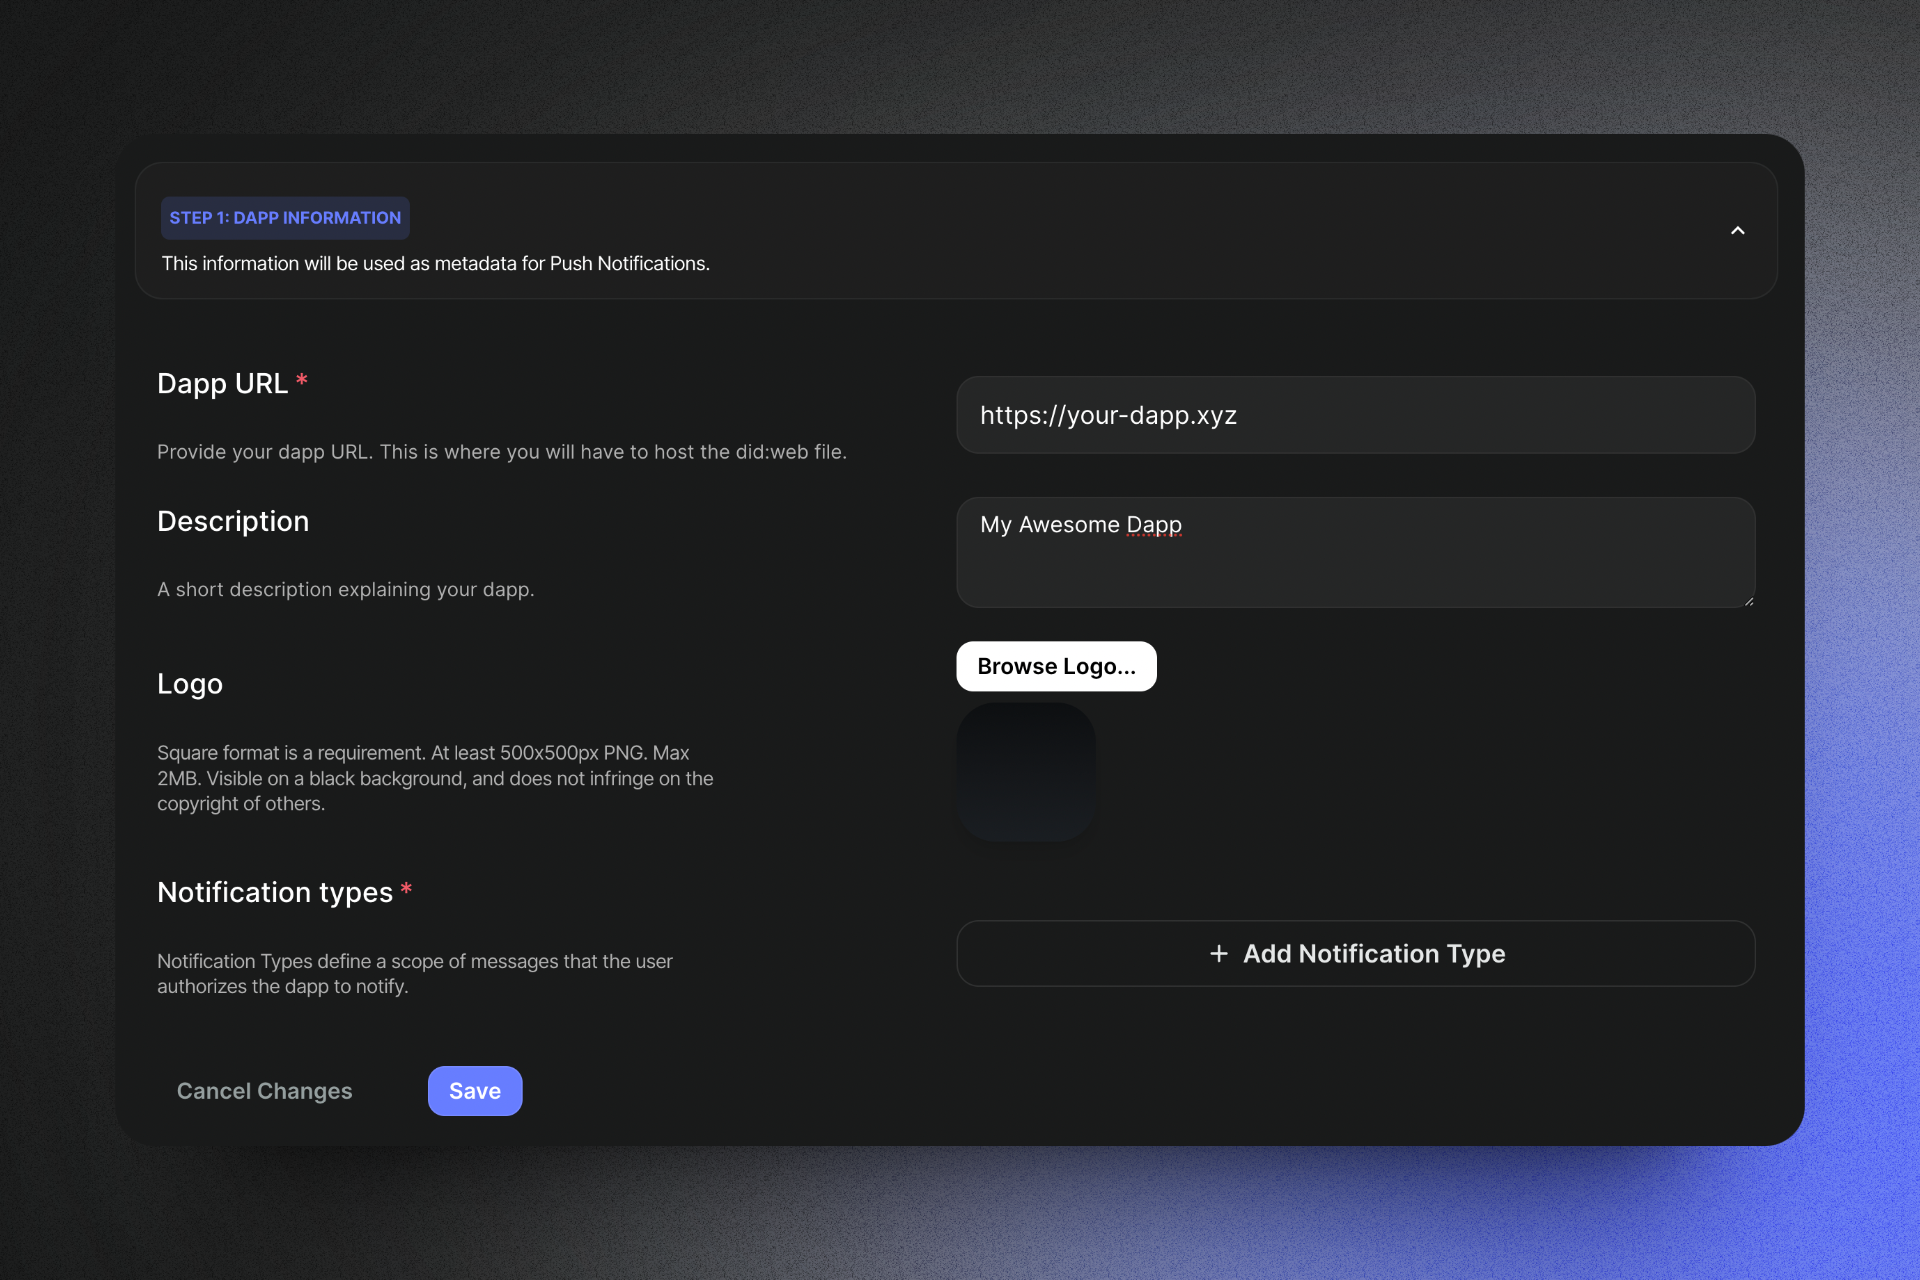The width and height of the screenshot is (1920, 1280).
Task: Click the Description heading label
Action: click(x=233, y=522)
